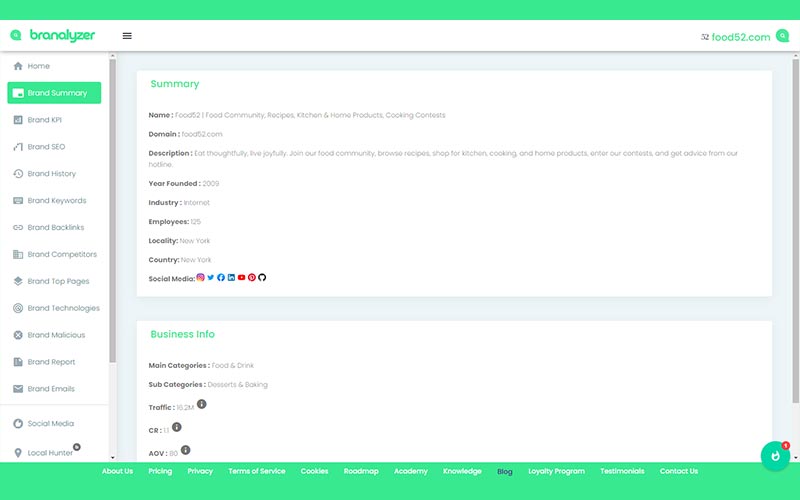800x500 pixels.
Task: Click the Brand Emails envelope icon
Action: tap(18, 389)
